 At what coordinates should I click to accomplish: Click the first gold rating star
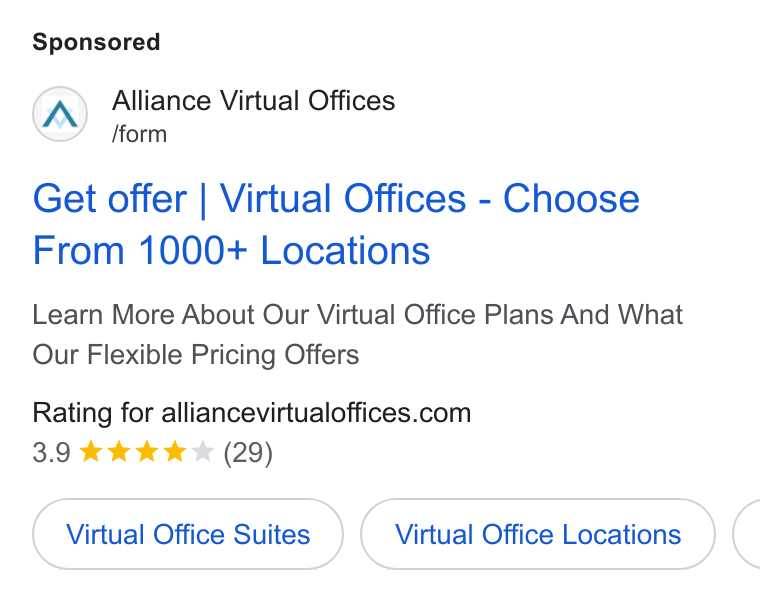91,452
